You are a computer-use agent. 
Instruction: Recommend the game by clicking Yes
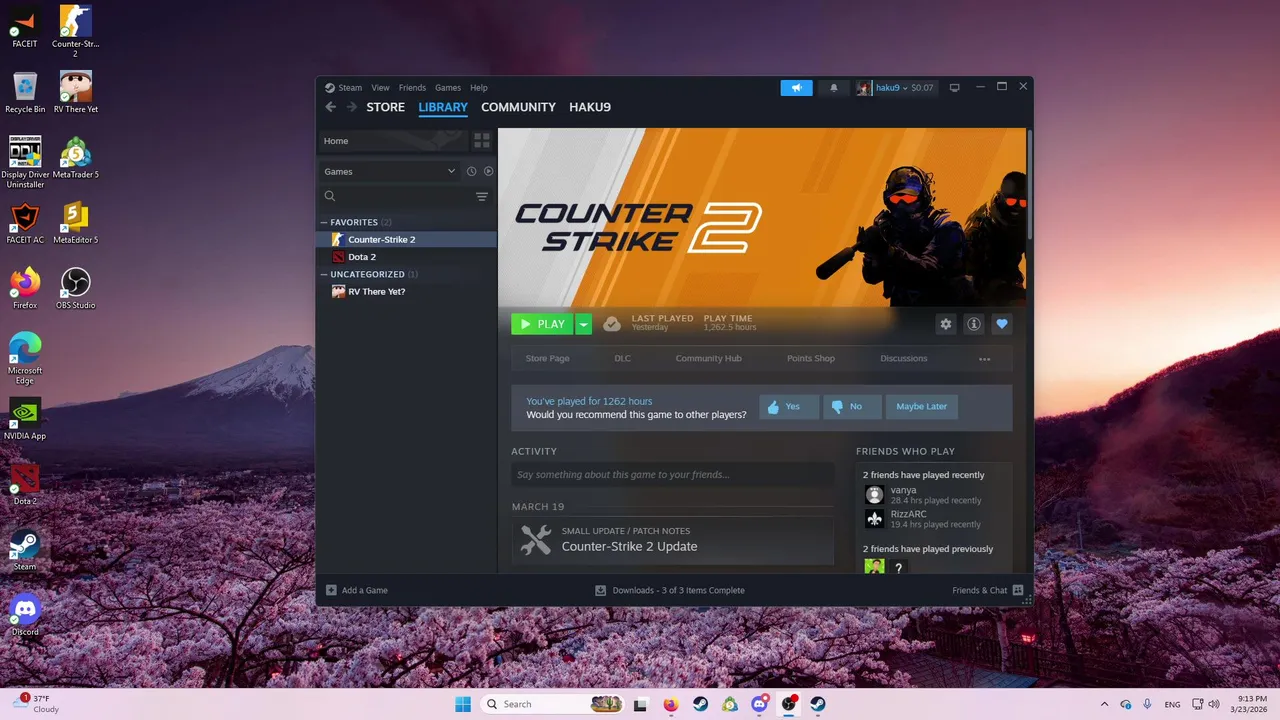click(x=789, y=407)
